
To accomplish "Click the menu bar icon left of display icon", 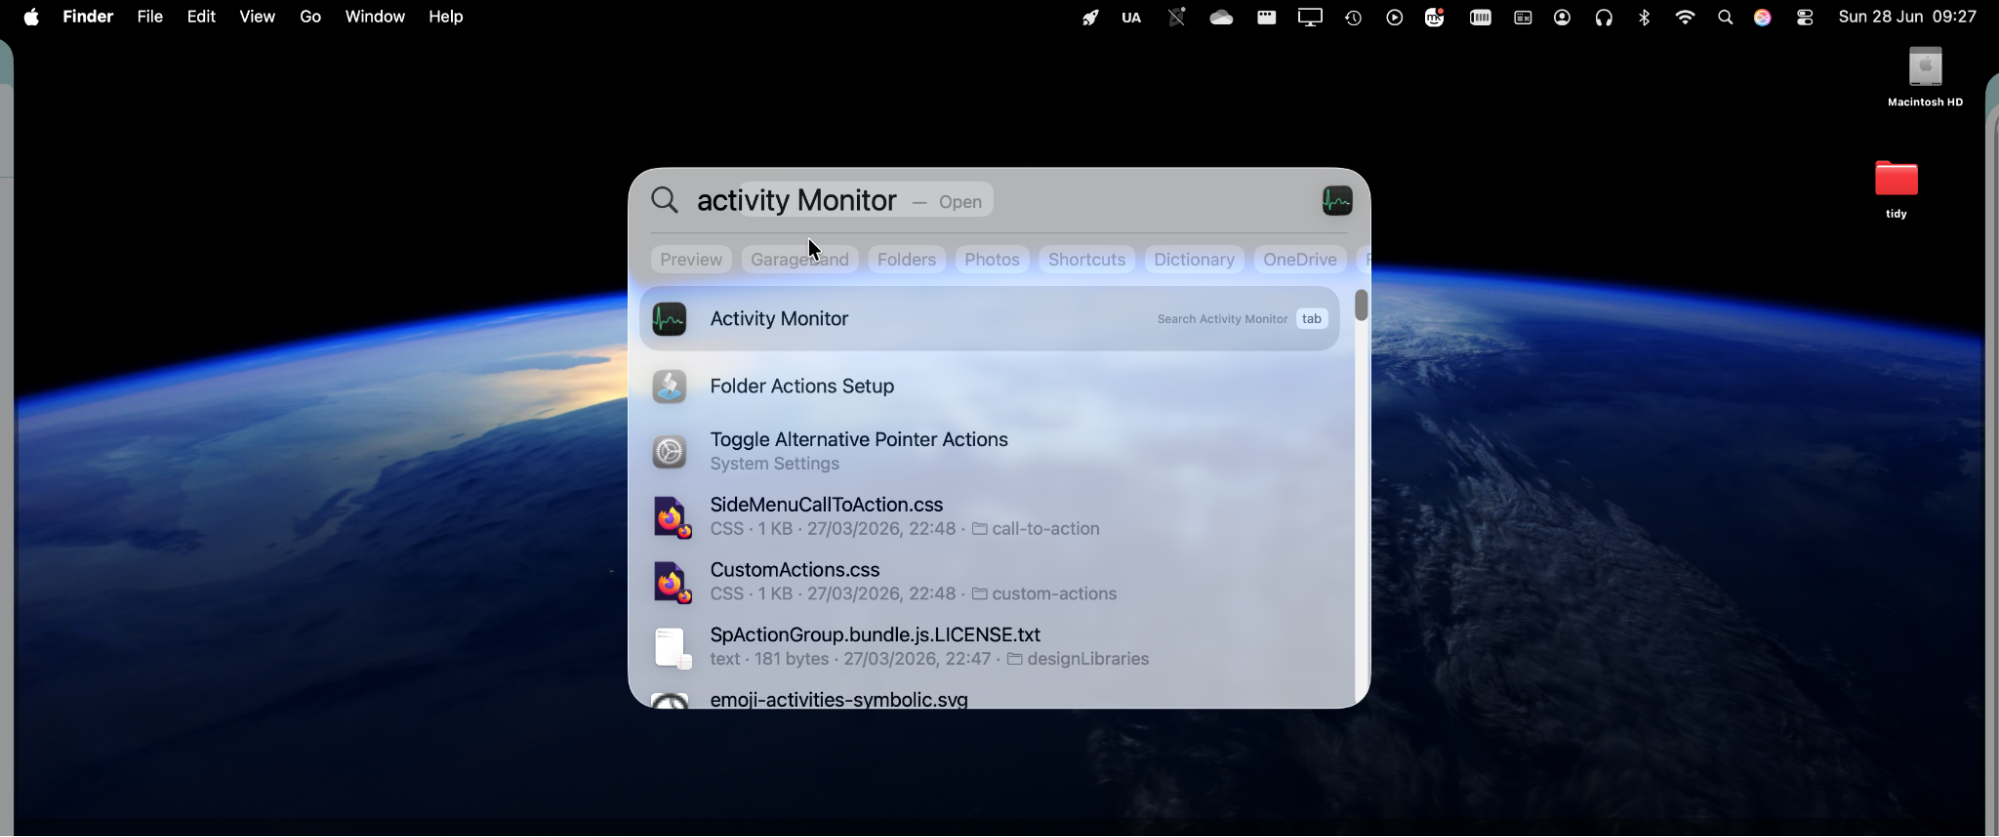I will pyautogui.click(x=1267, y=17).
